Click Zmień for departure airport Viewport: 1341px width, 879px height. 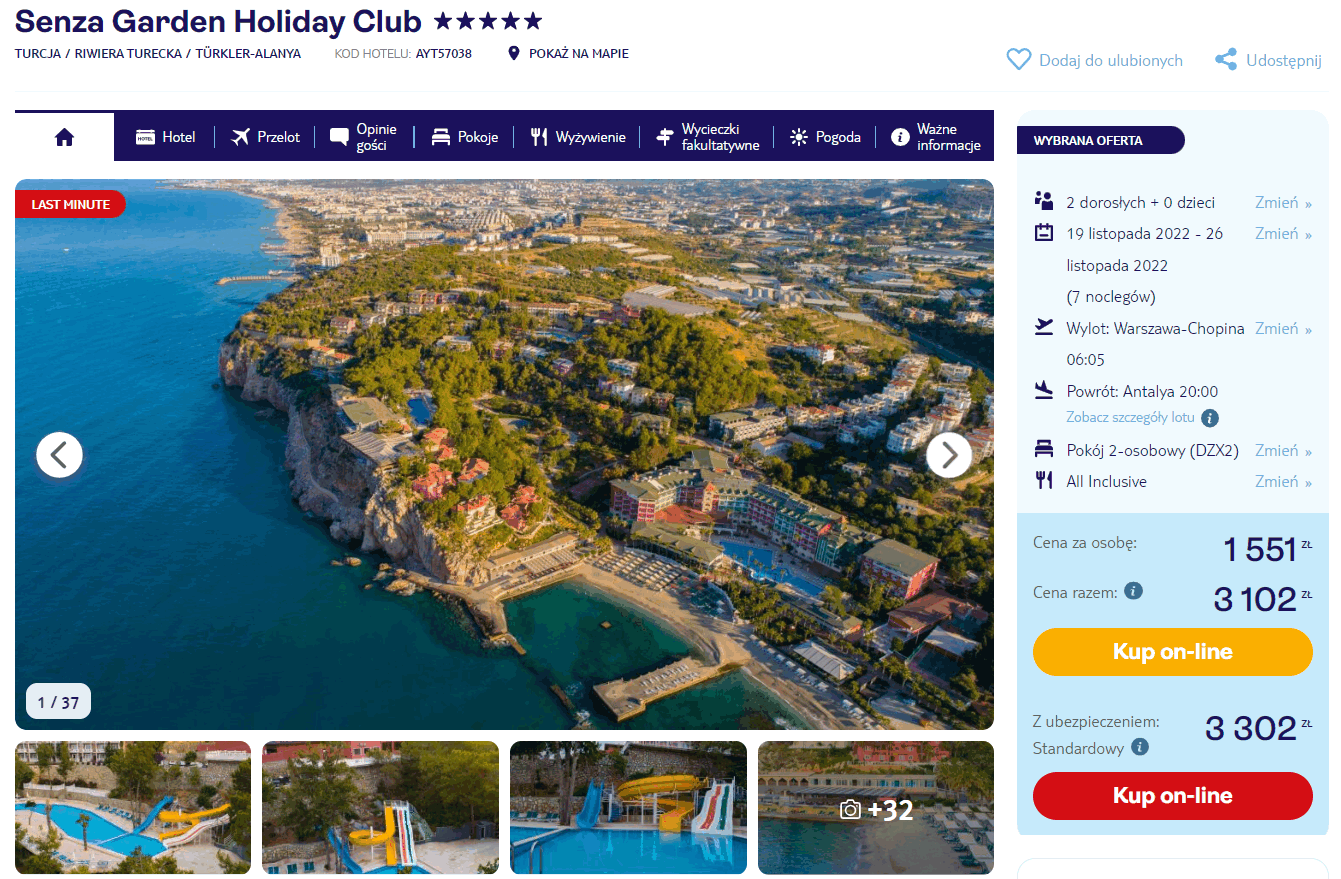[x=1283, y=328]
